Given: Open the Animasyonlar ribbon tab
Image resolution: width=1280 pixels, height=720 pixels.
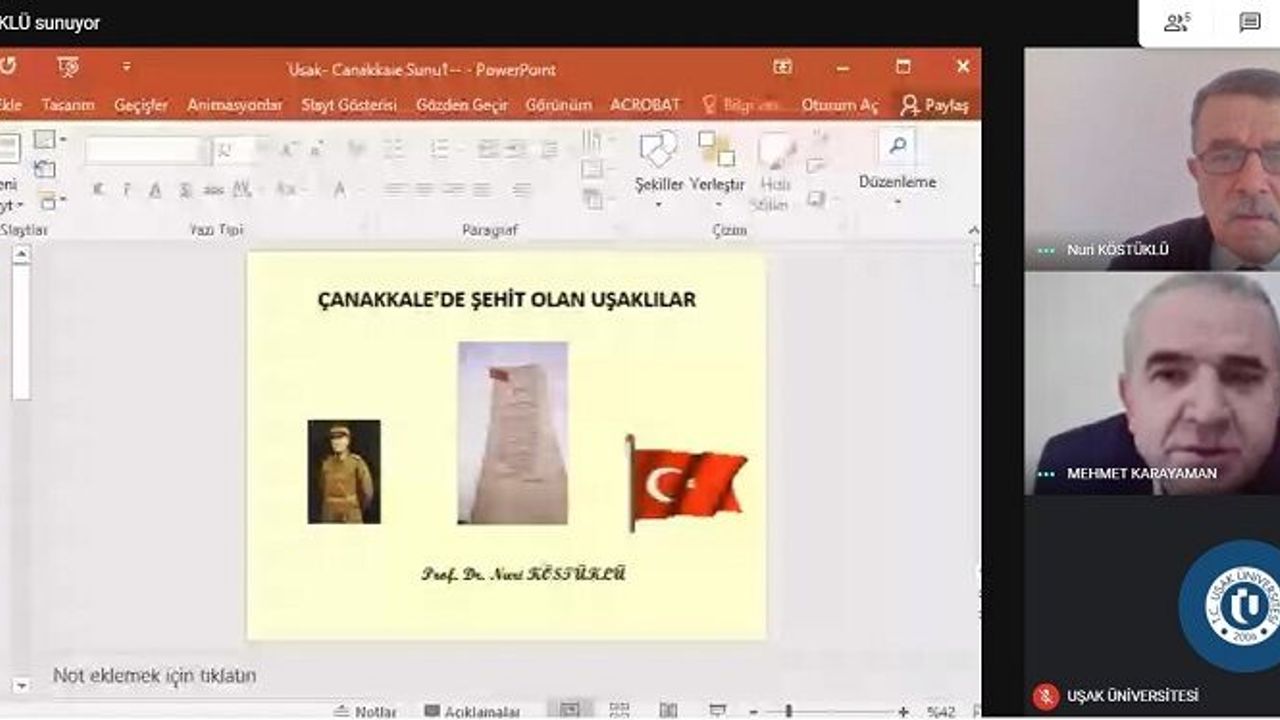Looking at the screenshot, I should (234, 105).
